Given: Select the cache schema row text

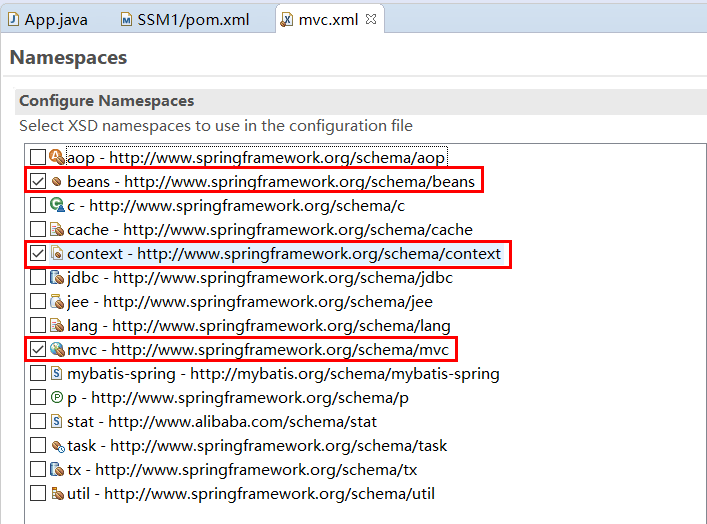Looking at the screenshot, I should [x=270, y=230].
